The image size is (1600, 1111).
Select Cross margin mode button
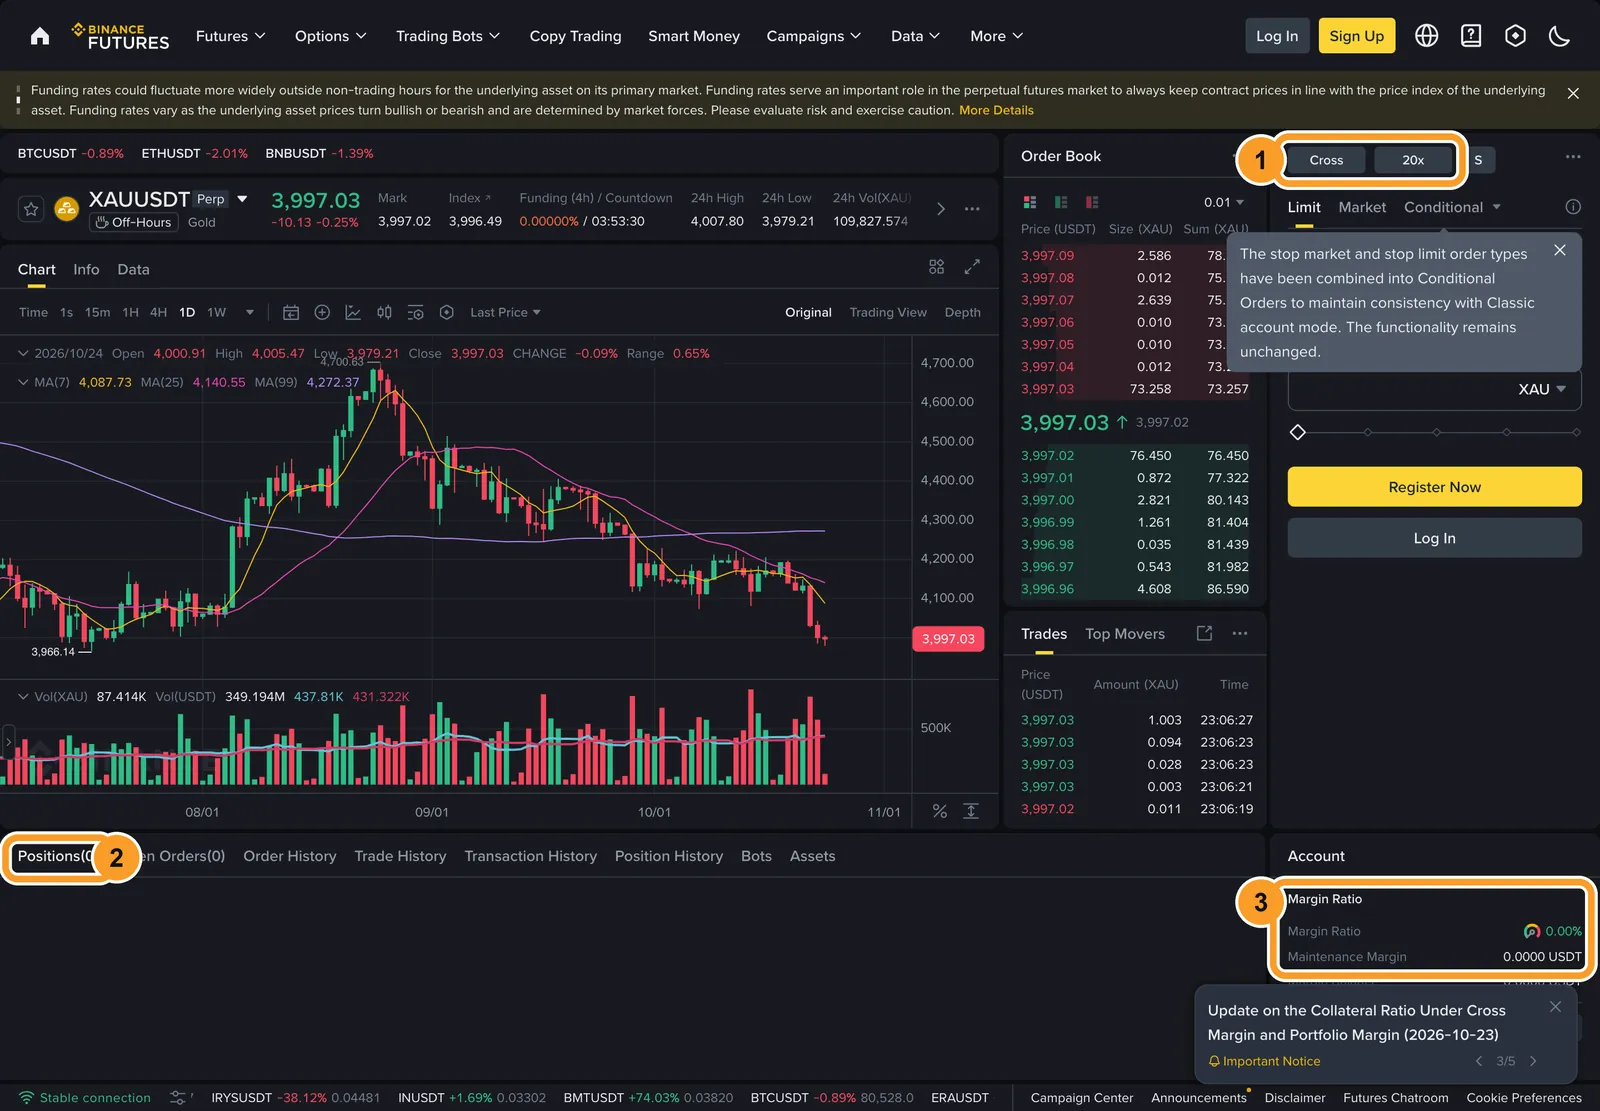pos(1326,160)
